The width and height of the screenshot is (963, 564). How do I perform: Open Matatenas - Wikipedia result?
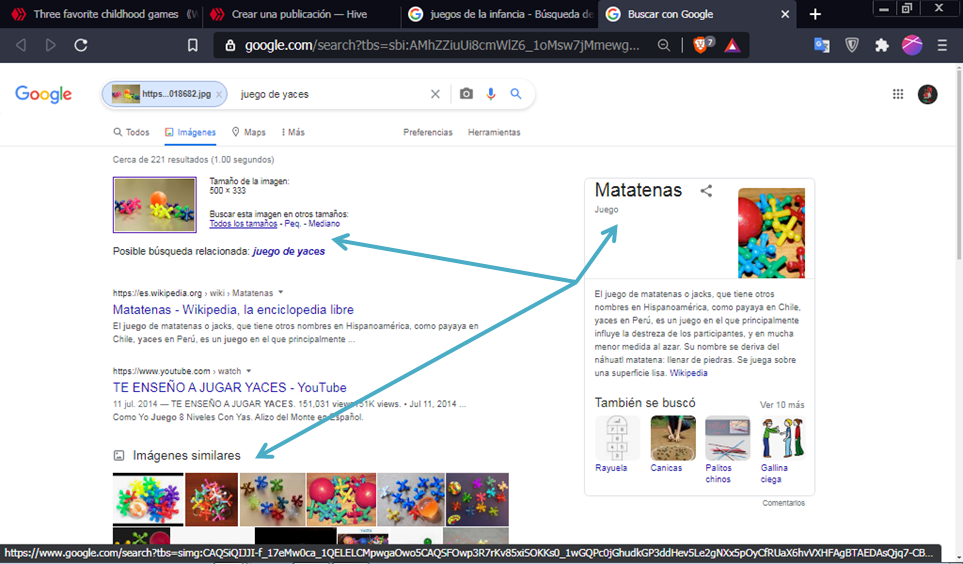233,310
